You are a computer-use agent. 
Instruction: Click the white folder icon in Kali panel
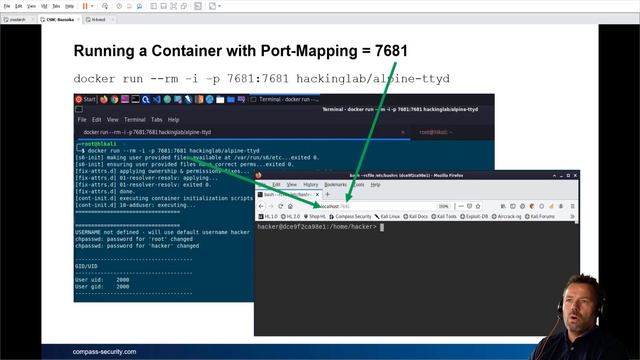click(x=220, y=99)
